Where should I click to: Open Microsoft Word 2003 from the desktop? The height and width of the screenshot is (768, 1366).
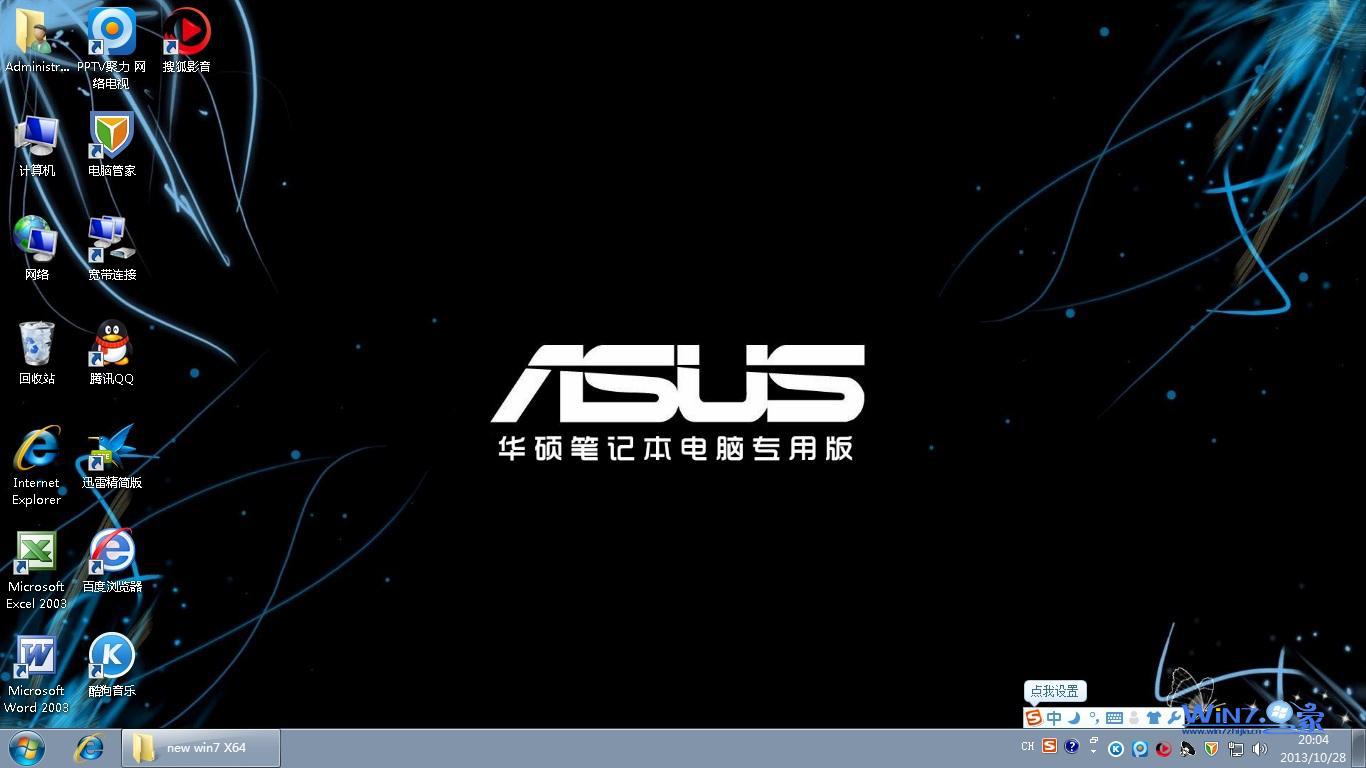[36, 655]
